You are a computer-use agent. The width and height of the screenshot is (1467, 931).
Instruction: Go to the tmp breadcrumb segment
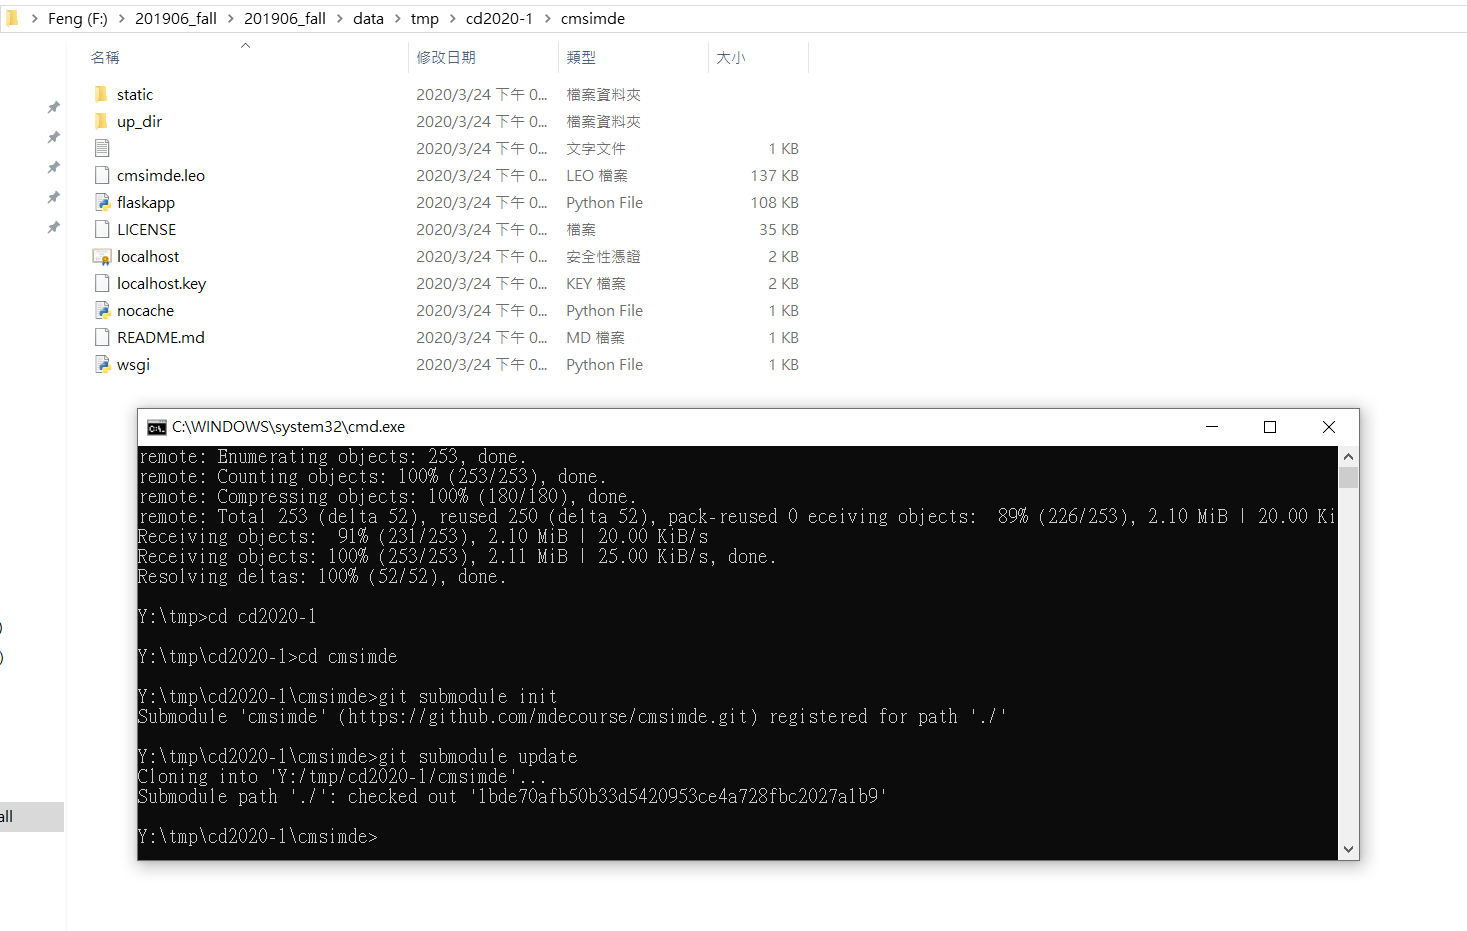[x=425, y=19]
